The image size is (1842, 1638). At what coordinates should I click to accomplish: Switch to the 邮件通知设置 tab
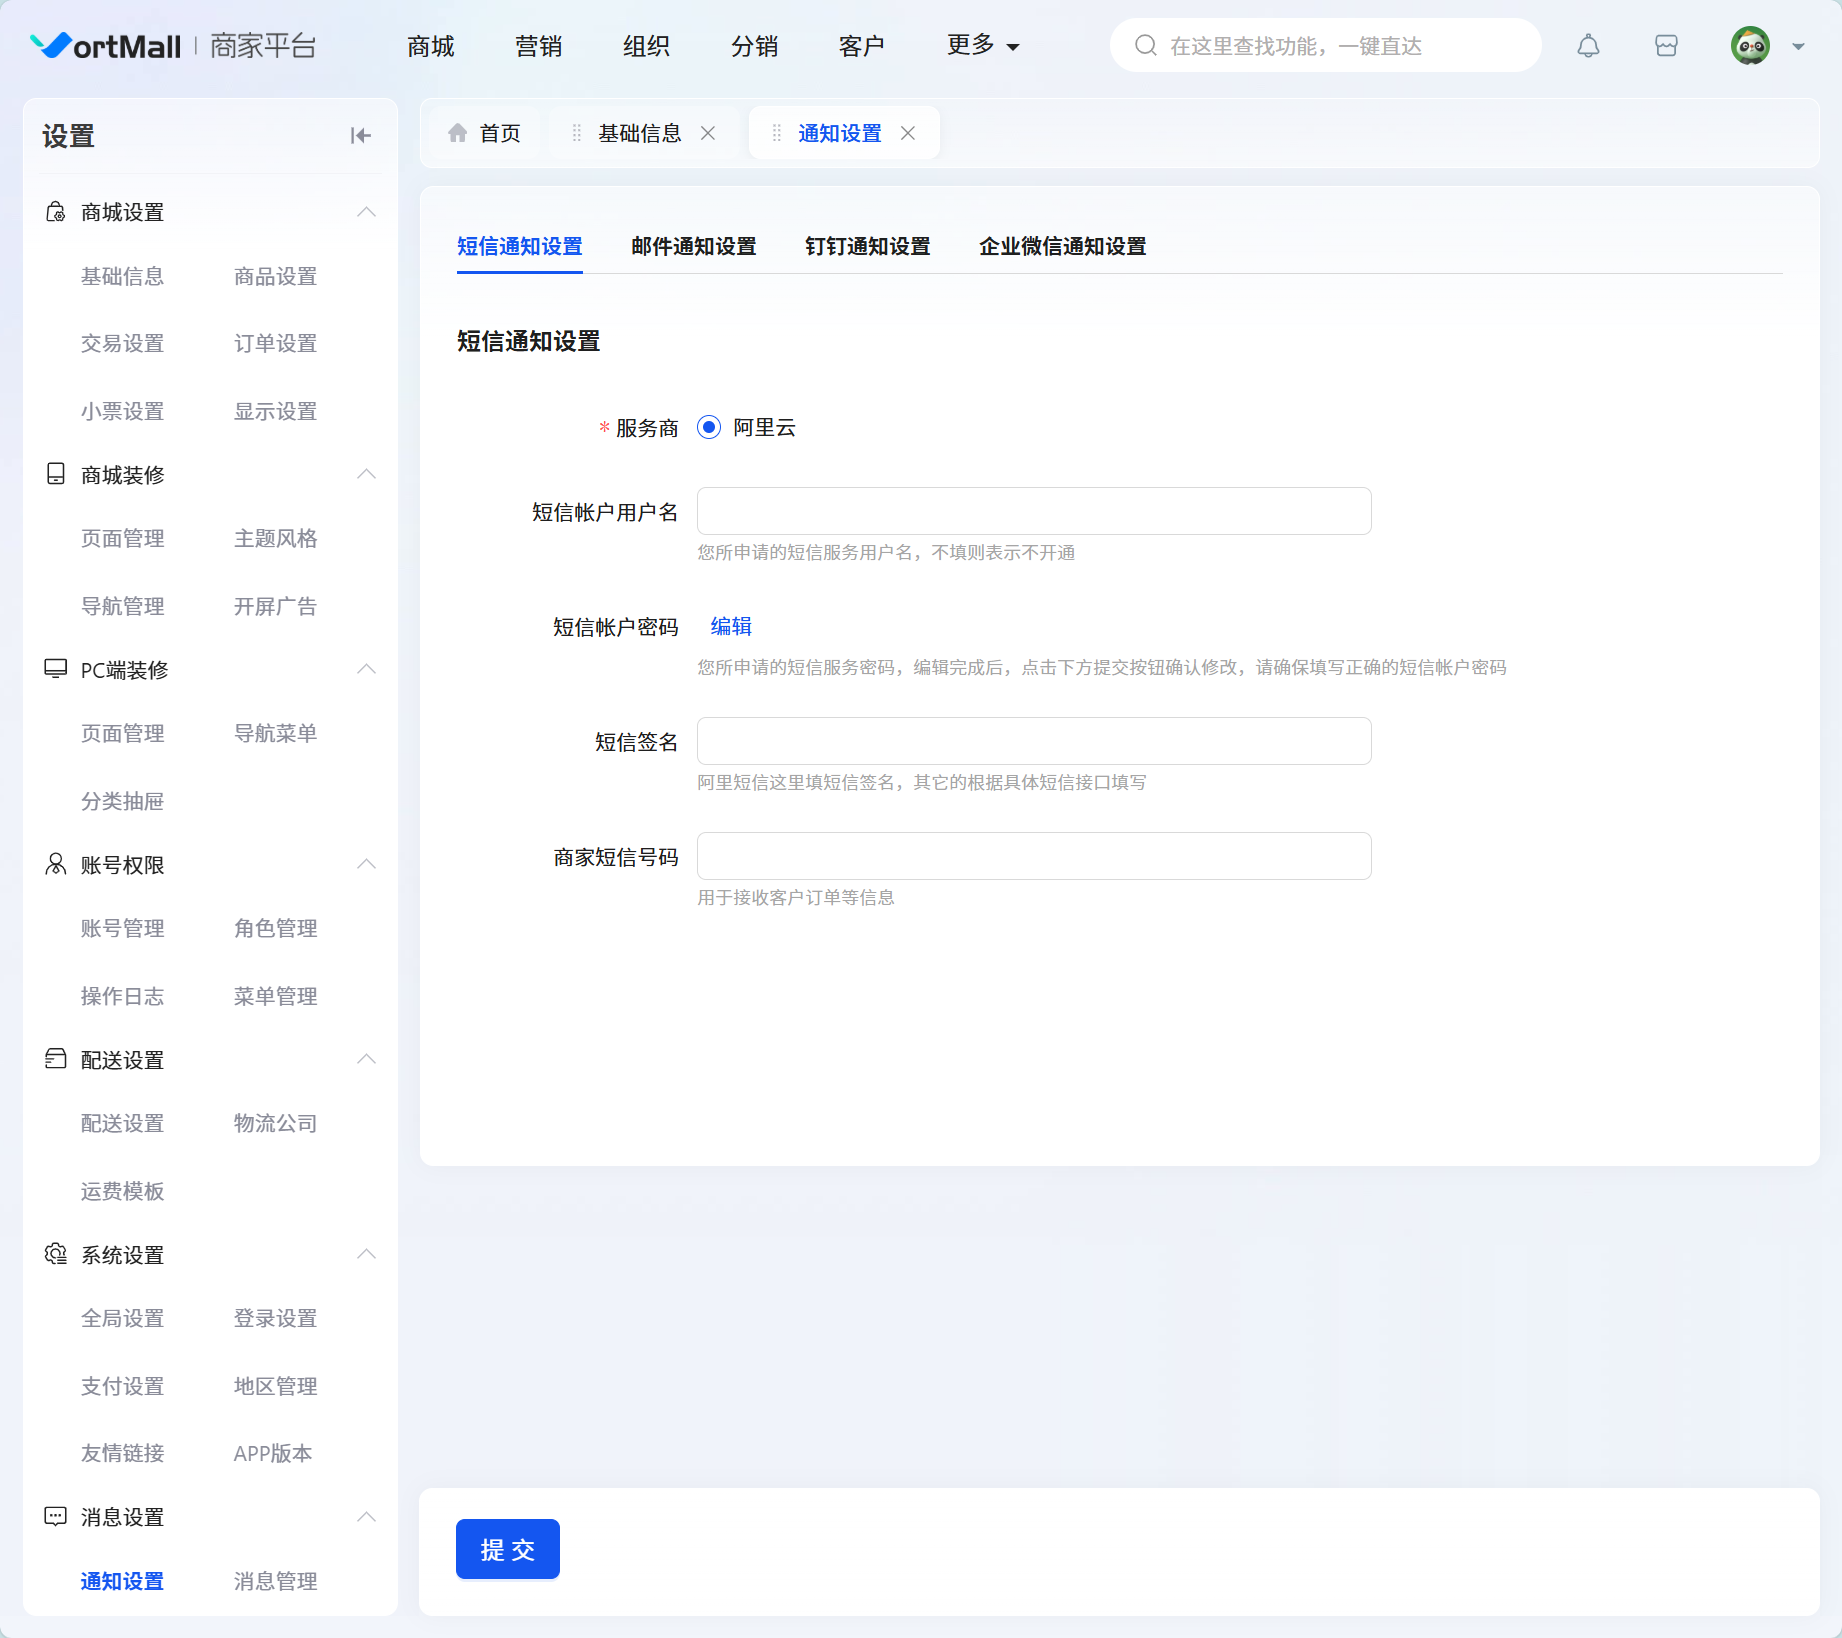tap(693, 246)
